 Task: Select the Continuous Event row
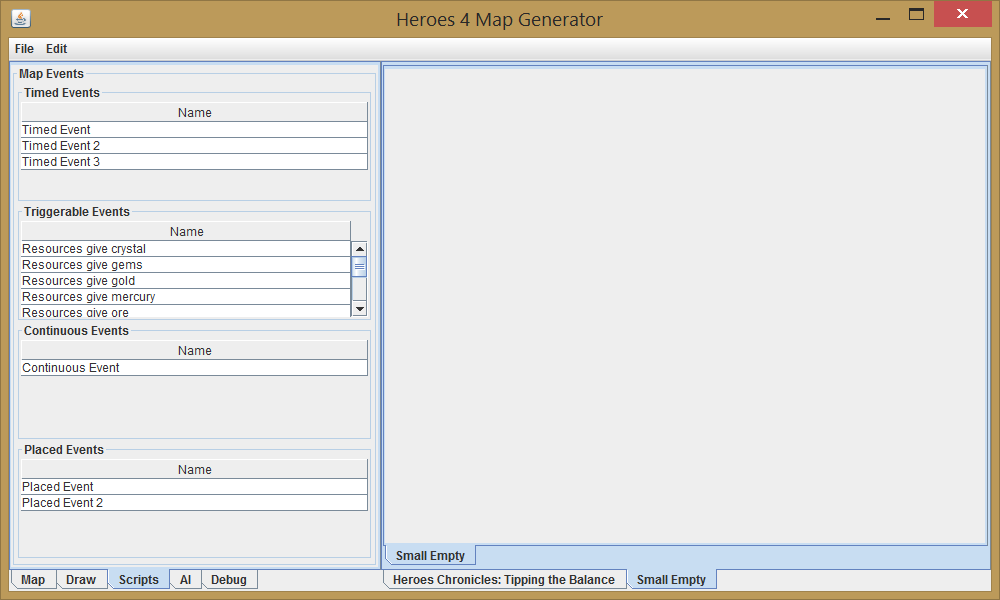pos(195,367)
